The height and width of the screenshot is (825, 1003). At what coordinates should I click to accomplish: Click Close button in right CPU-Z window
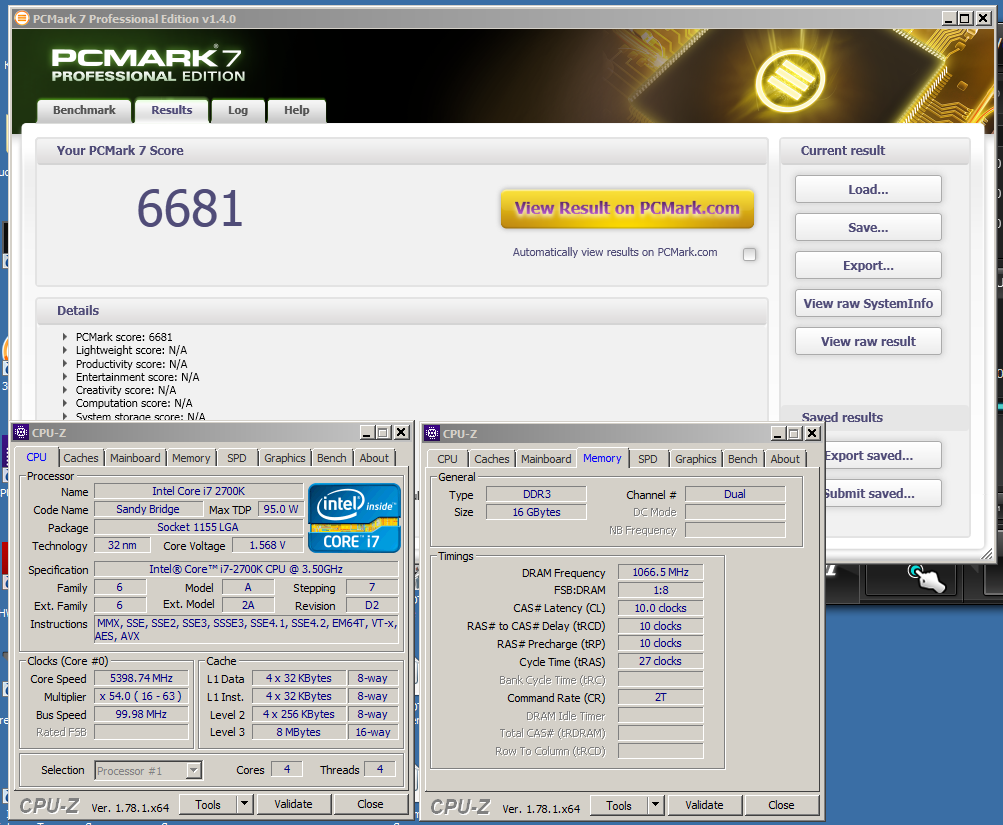pos(781,805)
